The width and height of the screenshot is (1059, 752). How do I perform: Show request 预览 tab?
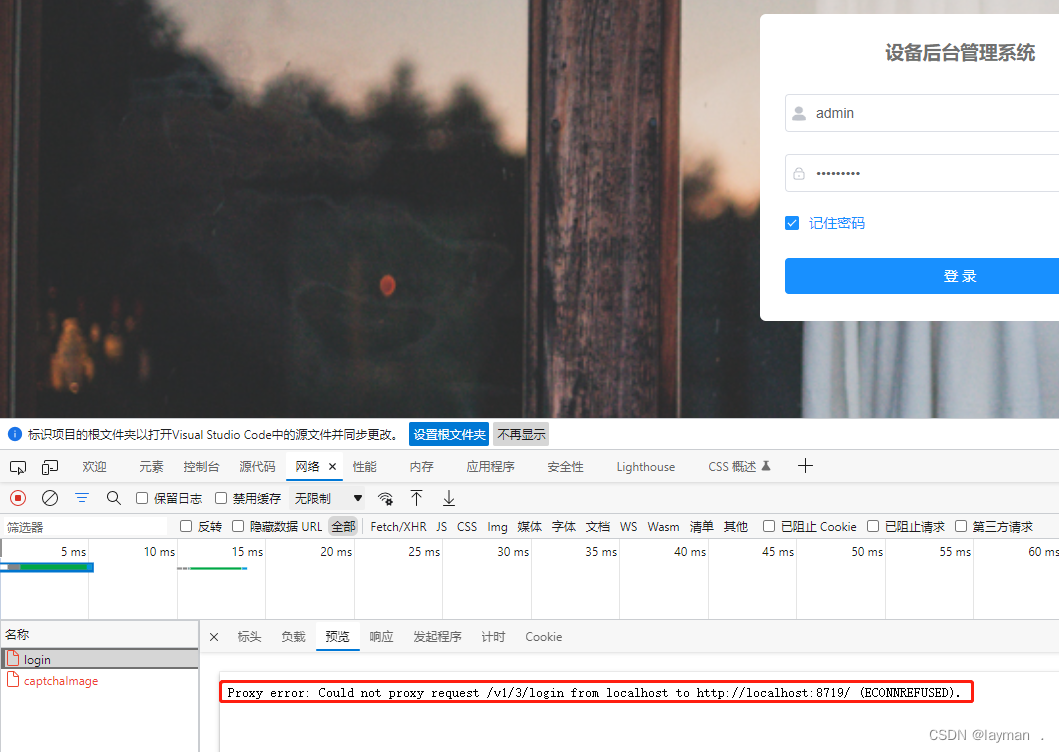tap(337, 637)
